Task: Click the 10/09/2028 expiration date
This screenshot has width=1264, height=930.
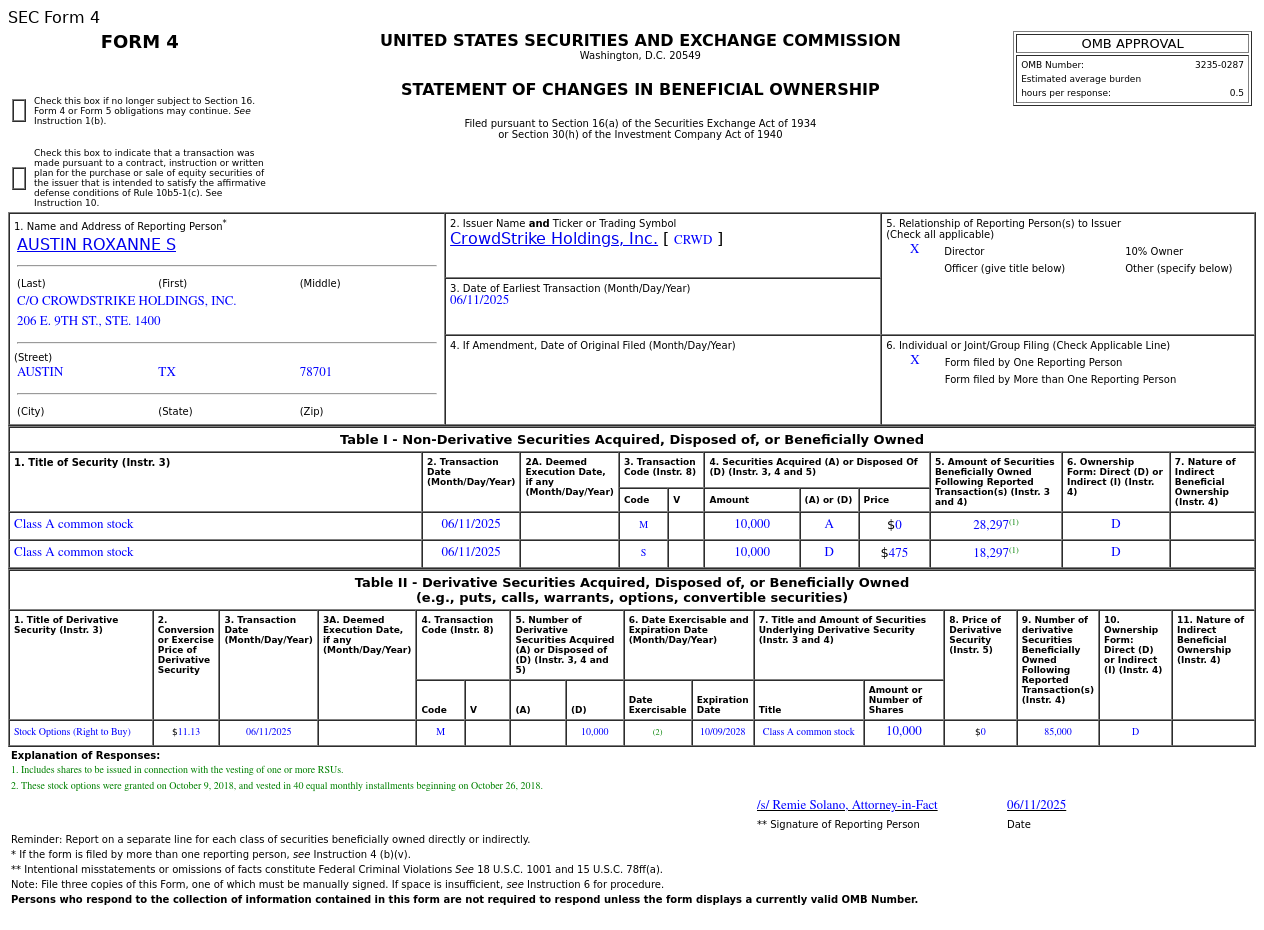Action: pyautogui.click(x=722, y=732)
